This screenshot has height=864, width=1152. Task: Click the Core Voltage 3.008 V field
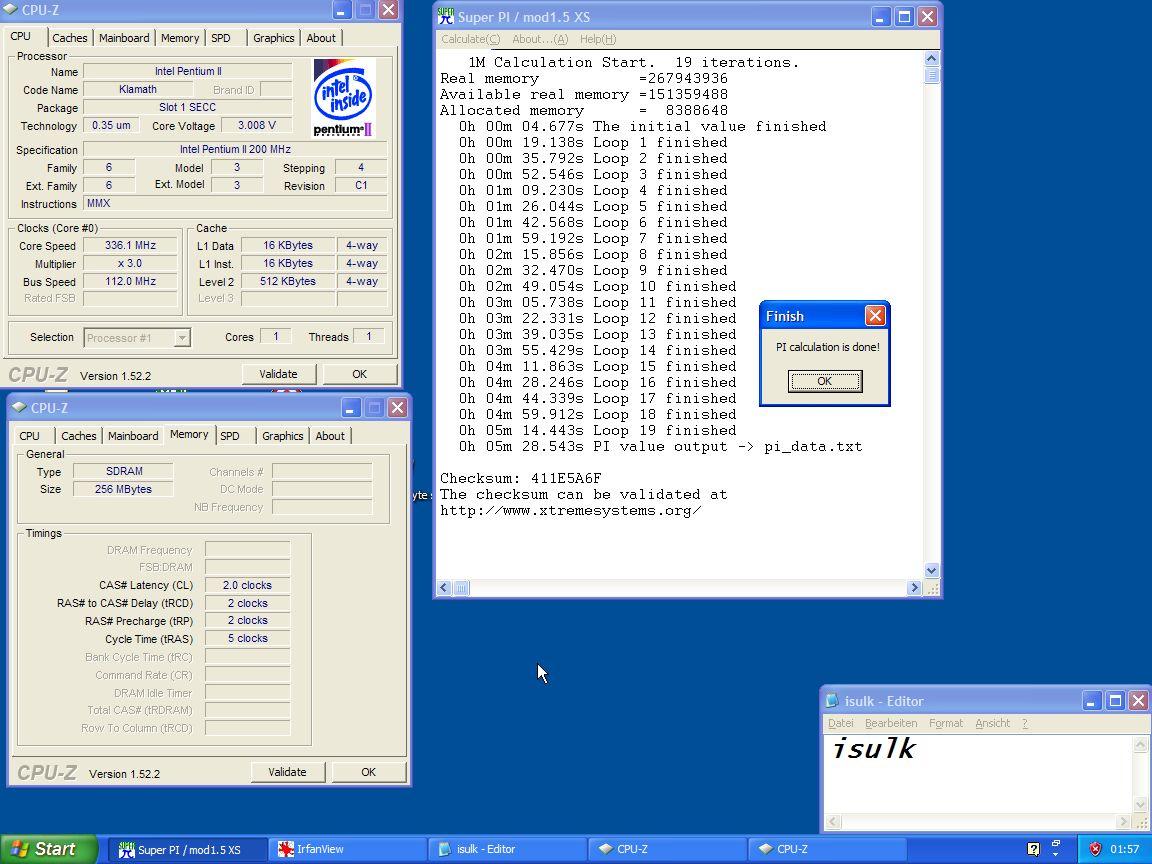pos(256,126)
